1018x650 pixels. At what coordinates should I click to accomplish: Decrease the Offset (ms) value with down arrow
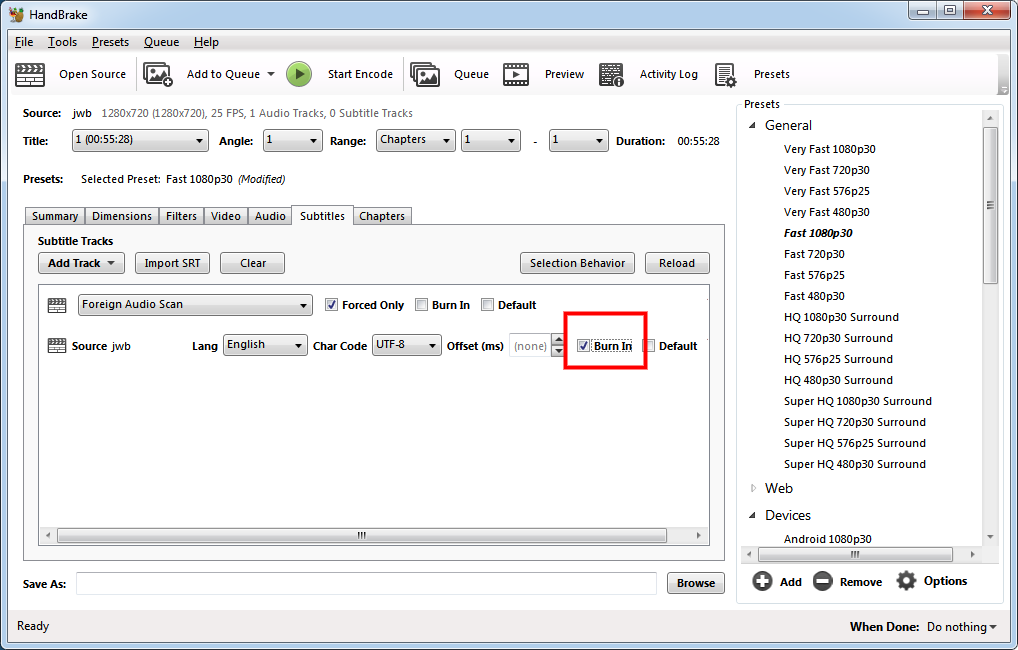[558, 351]
